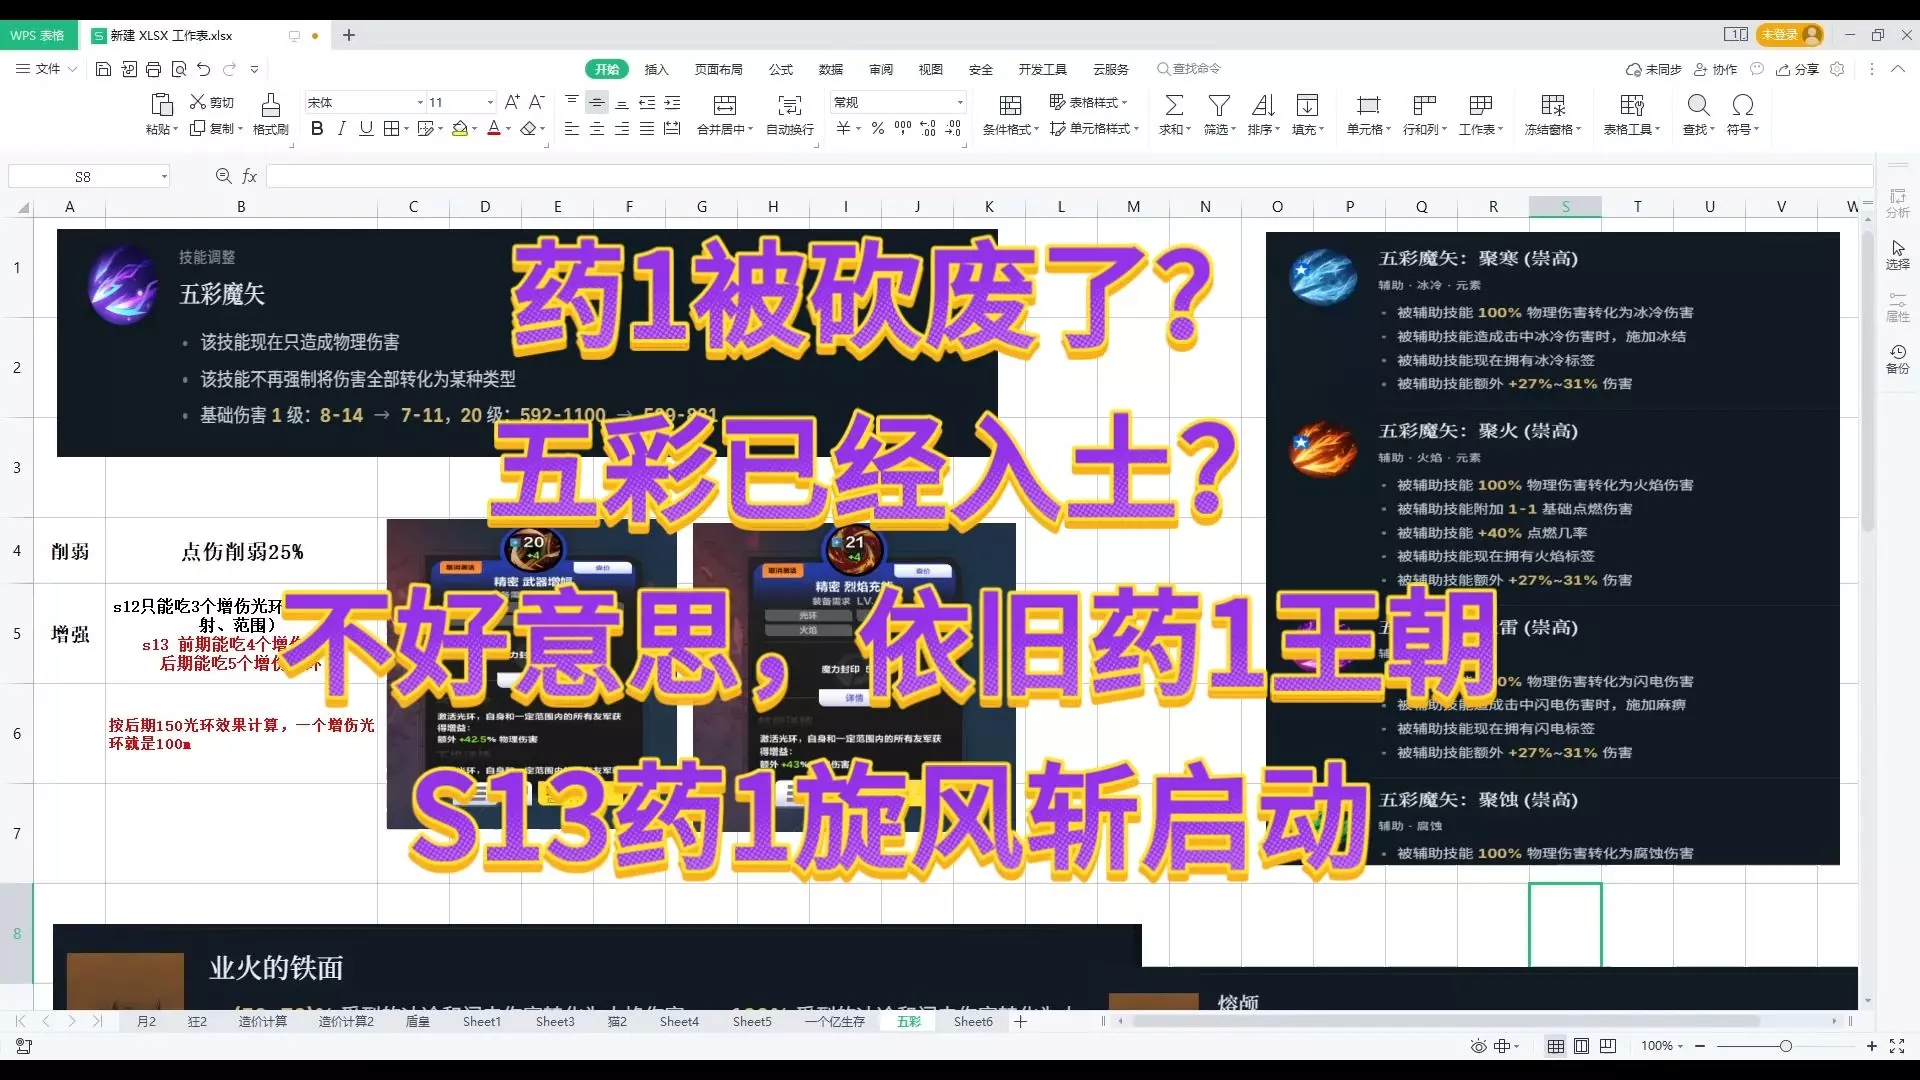
Task: Open the Rows and Columns (行和列) tool
Action: pyautogui.click(x=1424, y=114)
